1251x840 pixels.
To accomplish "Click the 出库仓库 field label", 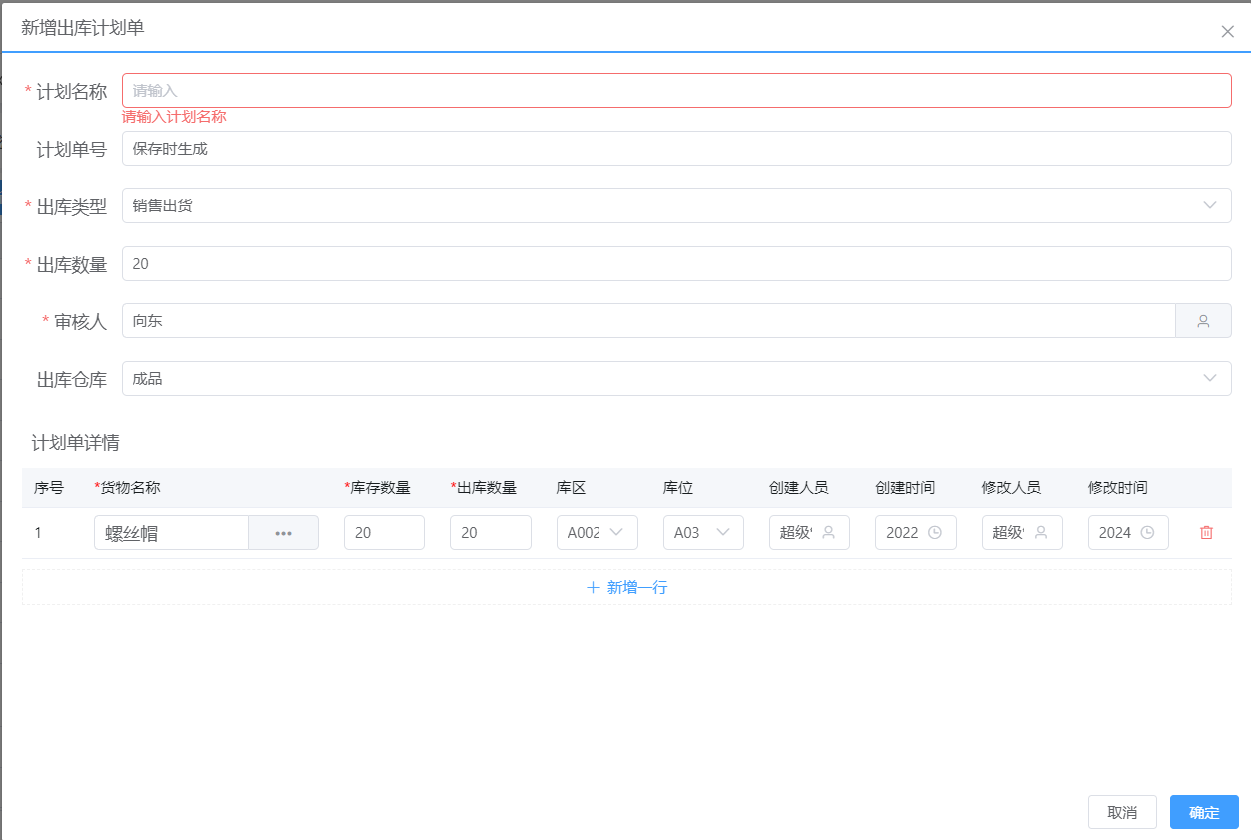I will point(72,379).
